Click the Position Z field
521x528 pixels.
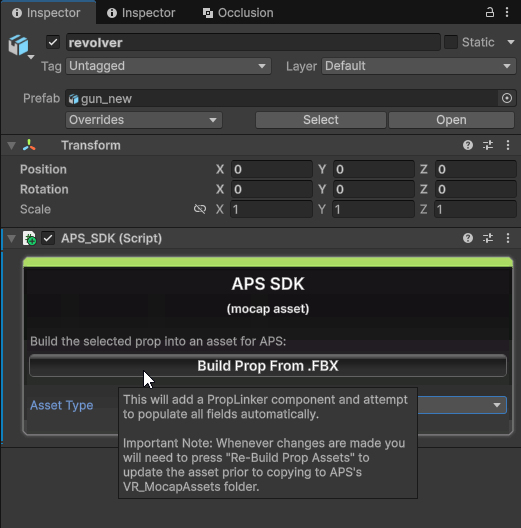pos(476,169)
